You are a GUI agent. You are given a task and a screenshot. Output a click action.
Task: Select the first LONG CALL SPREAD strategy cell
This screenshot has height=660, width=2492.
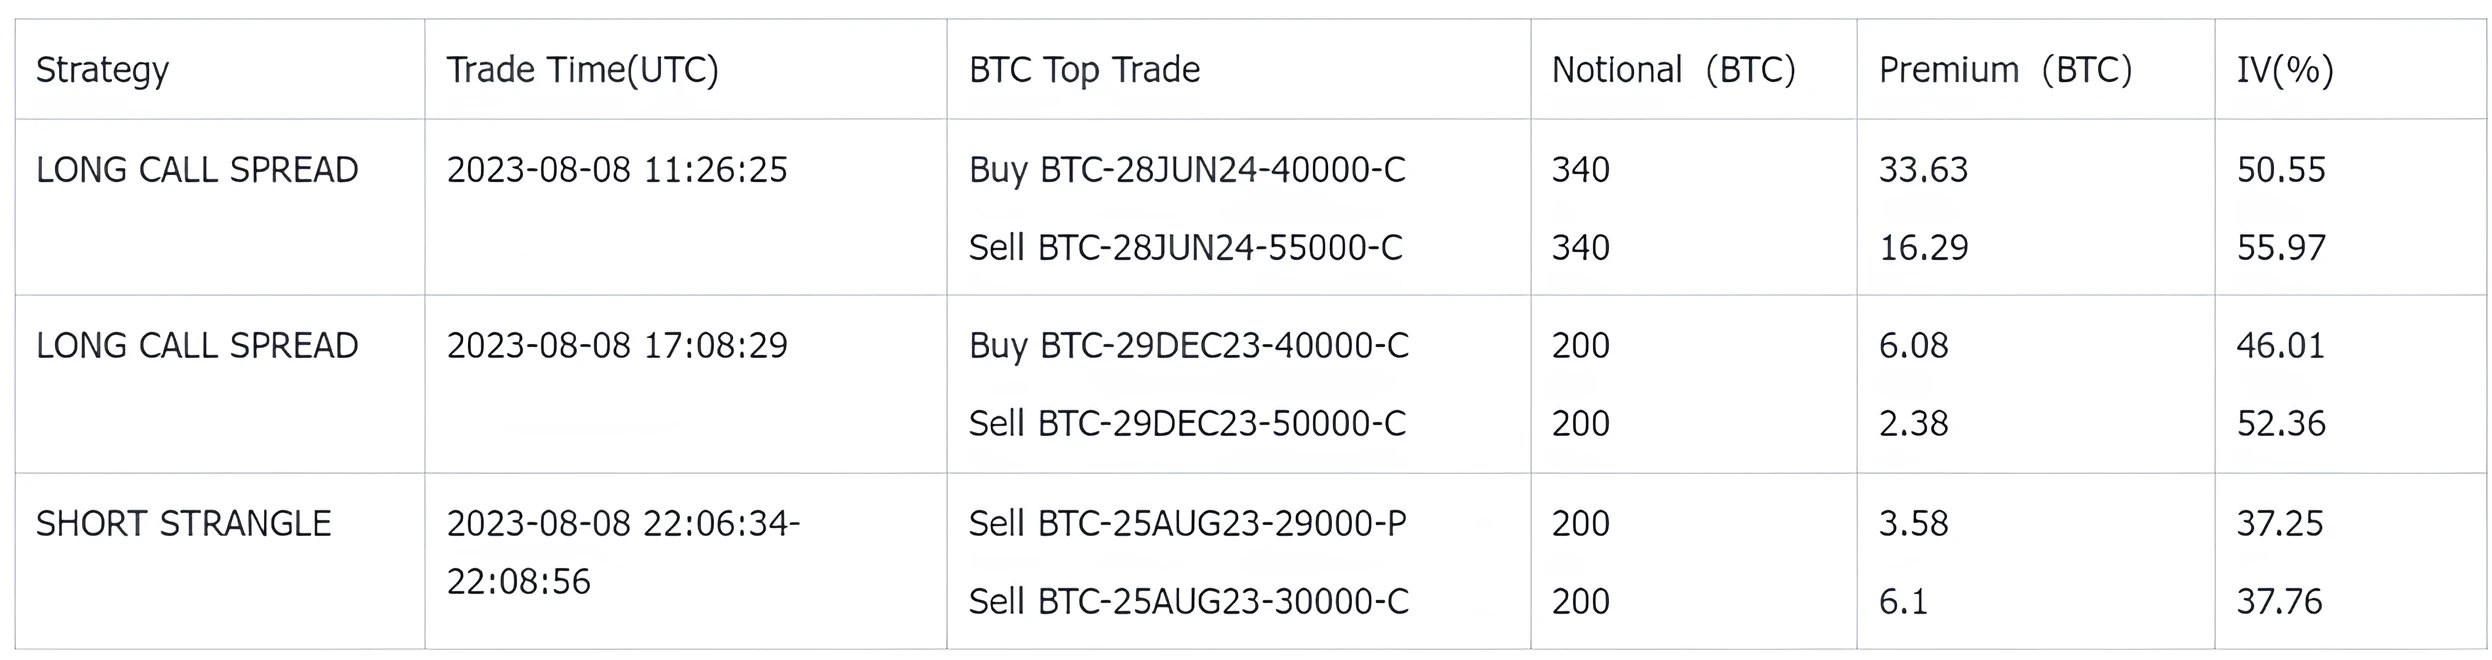pyautogui.click(x=197, y=170)
